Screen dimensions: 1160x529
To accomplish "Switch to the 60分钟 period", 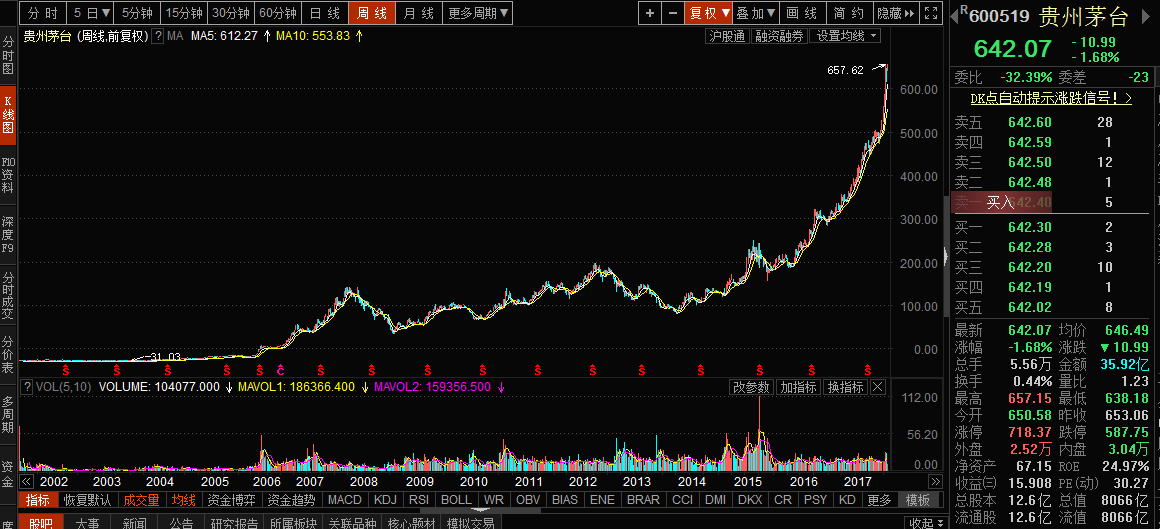I will pos(278,13).
